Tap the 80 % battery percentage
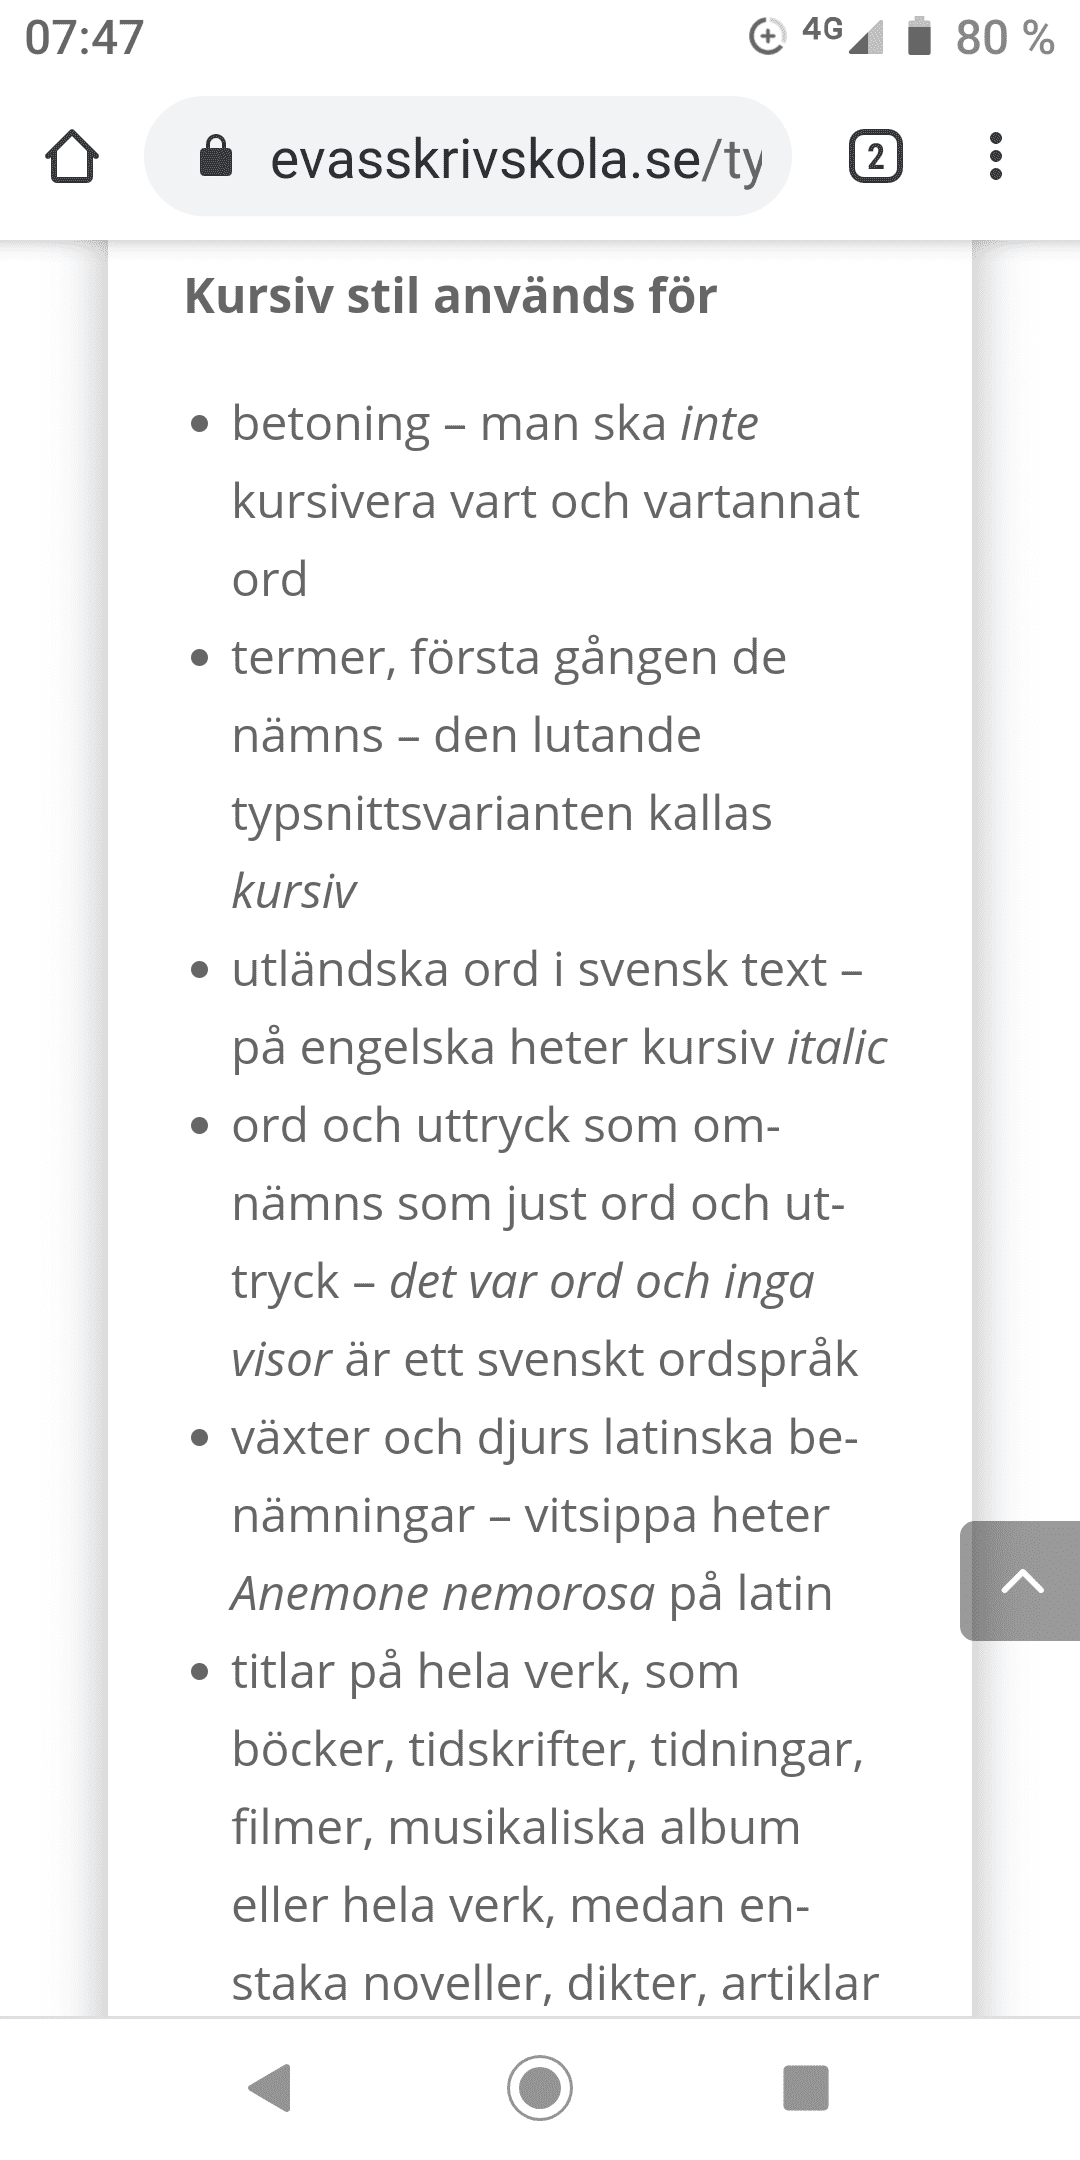The image size is (1080, 2160). [x=1004, y=38]
